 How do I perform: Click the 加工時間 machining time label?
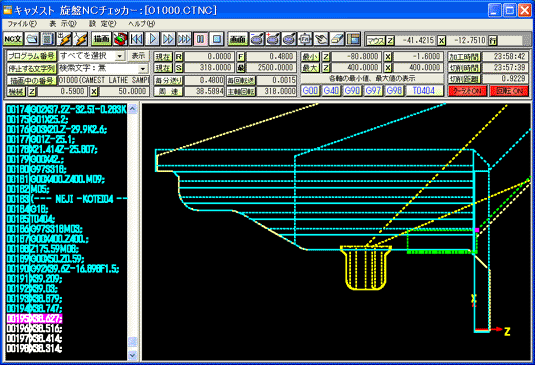click(x=464, y=57)
